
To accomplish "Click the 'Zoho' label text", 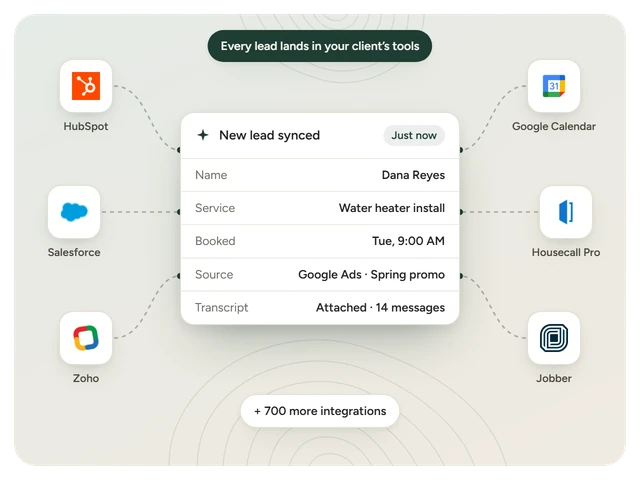I will [86, 378].
